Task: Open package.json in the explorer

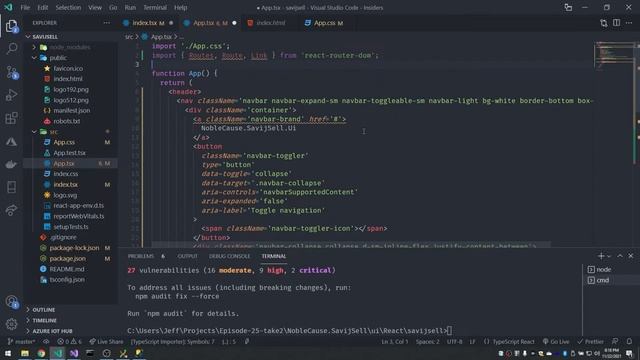Action: pyautogui.click(x=67, y=258)
